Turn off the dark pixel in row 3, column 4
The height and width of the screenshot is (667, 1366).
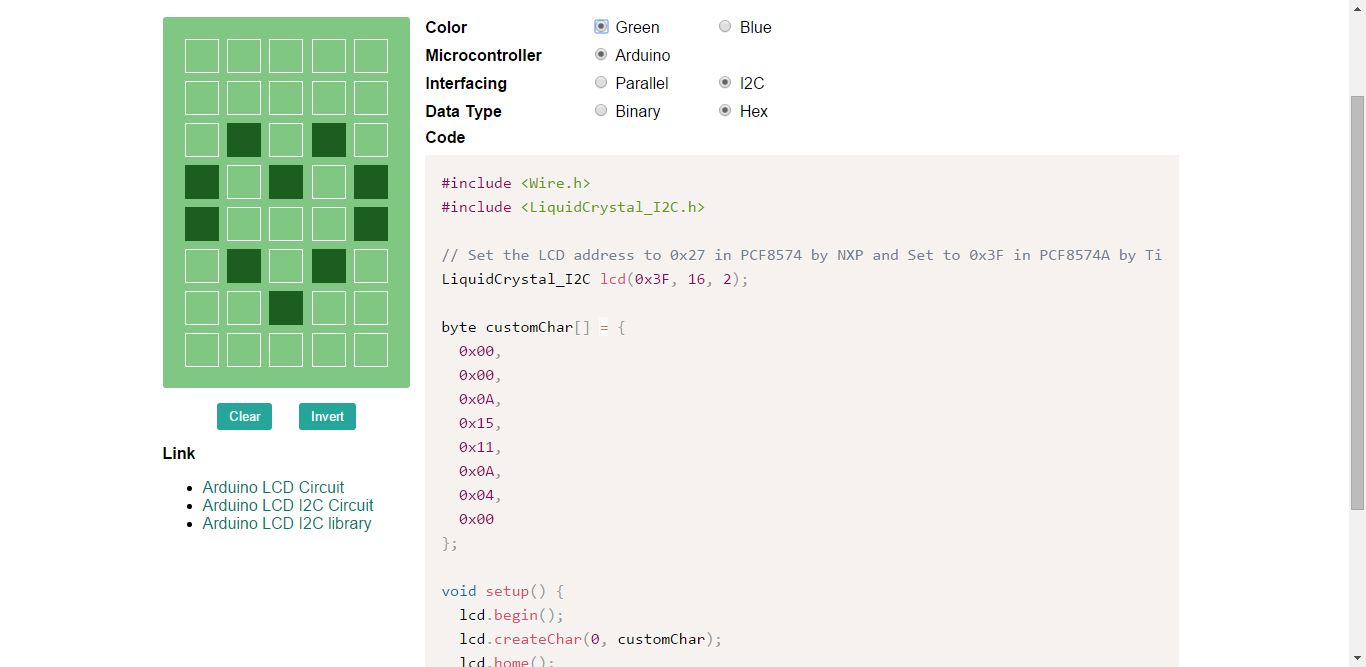click(329, 140)
